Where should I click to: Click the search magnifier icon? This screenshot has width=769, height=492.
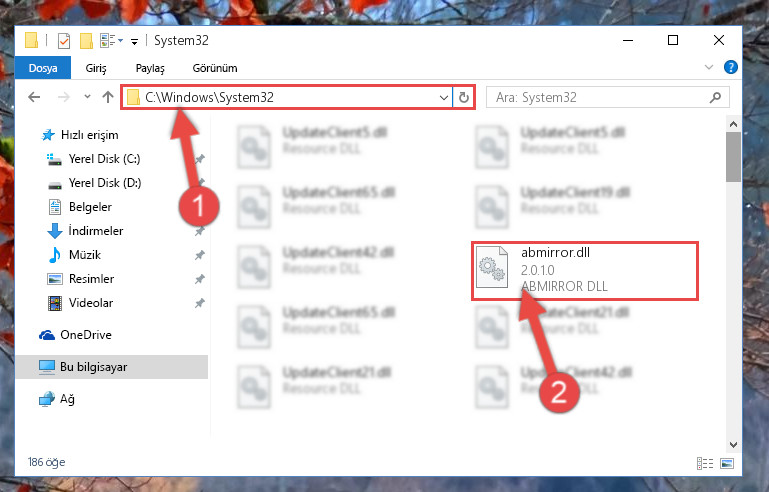[x=715, y=98]
